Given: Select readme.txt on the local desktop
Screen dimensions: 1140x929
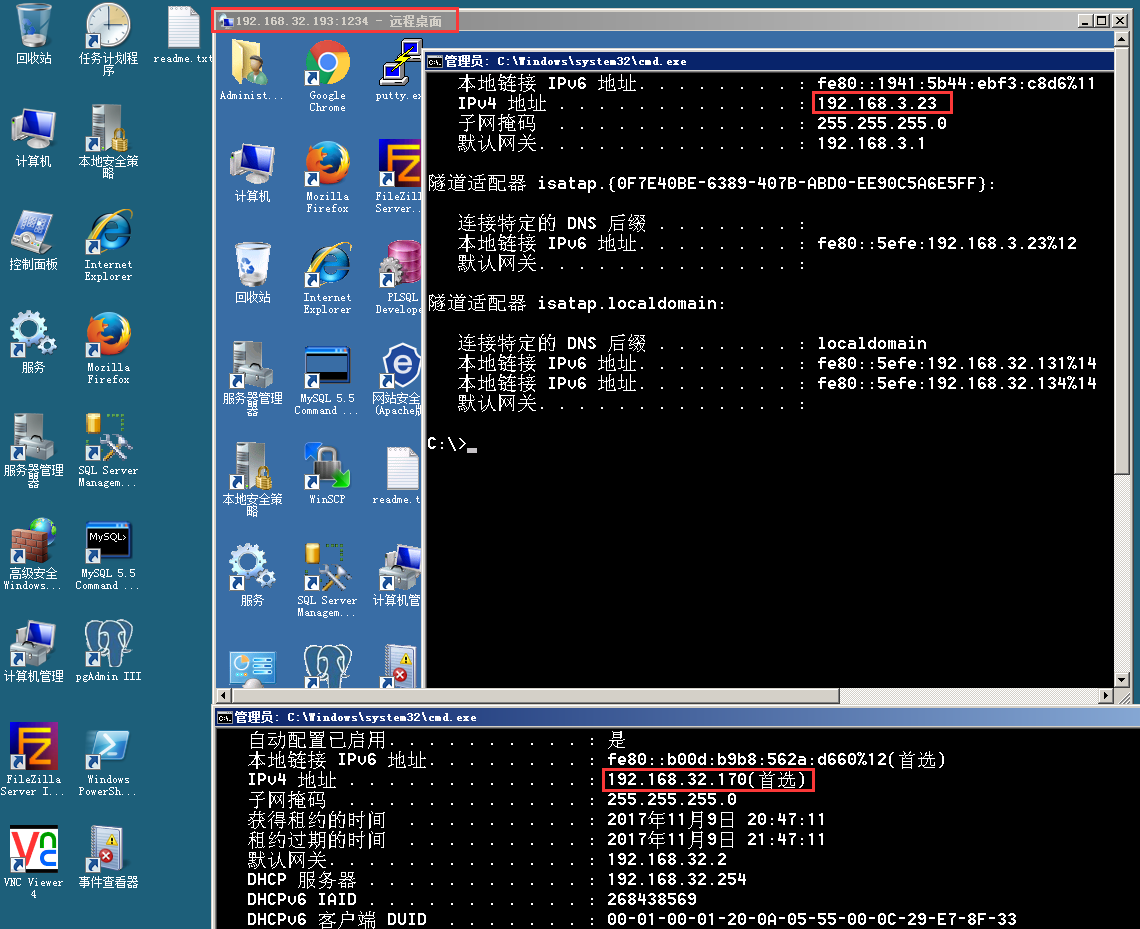Looking at the screenshot, I should tap(183, 35).
